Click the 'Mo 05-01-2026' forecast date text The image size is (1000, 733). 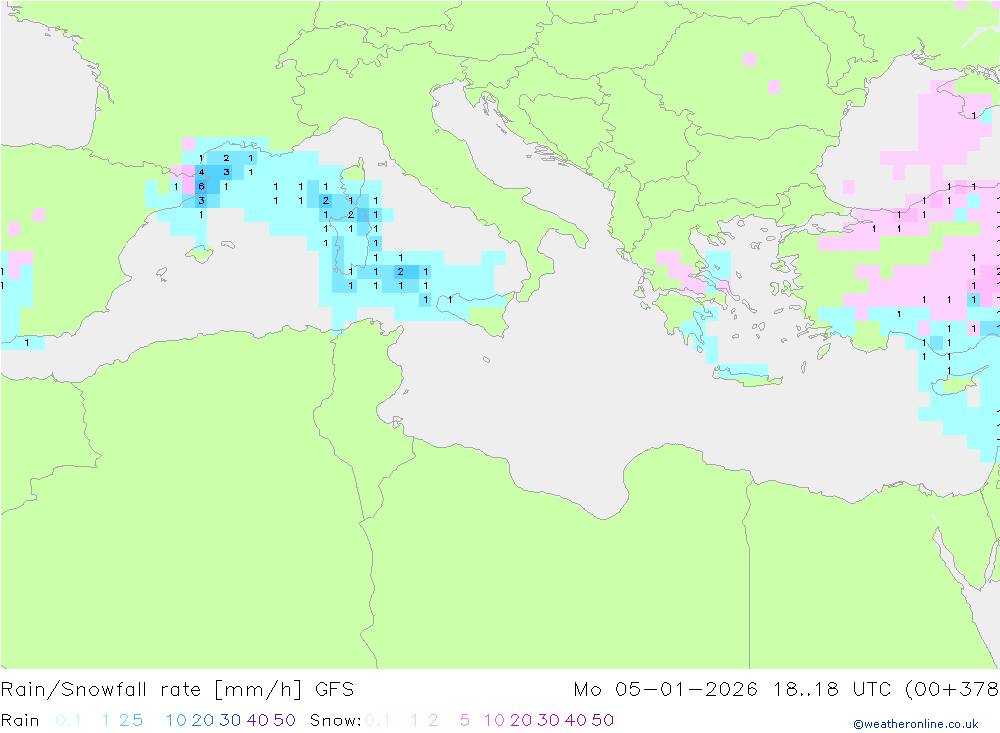pyautogui.click(x=666, y=690)
